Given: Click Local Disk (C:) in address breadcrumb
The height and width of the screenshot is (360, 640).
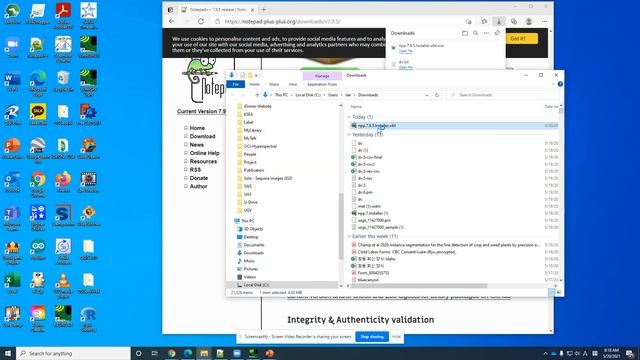Looking at the screenshot, I should [x=308, y=95].
